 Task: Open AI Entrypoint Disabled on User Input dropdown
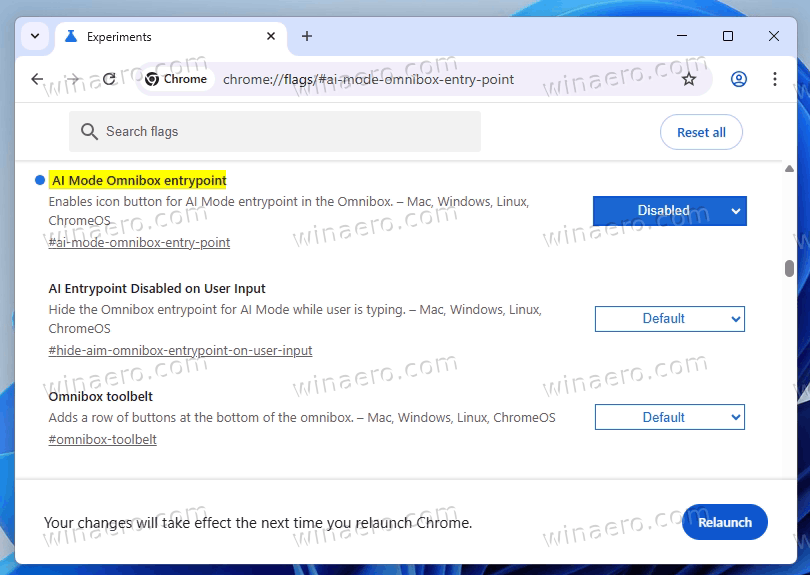tap(669, 319)
